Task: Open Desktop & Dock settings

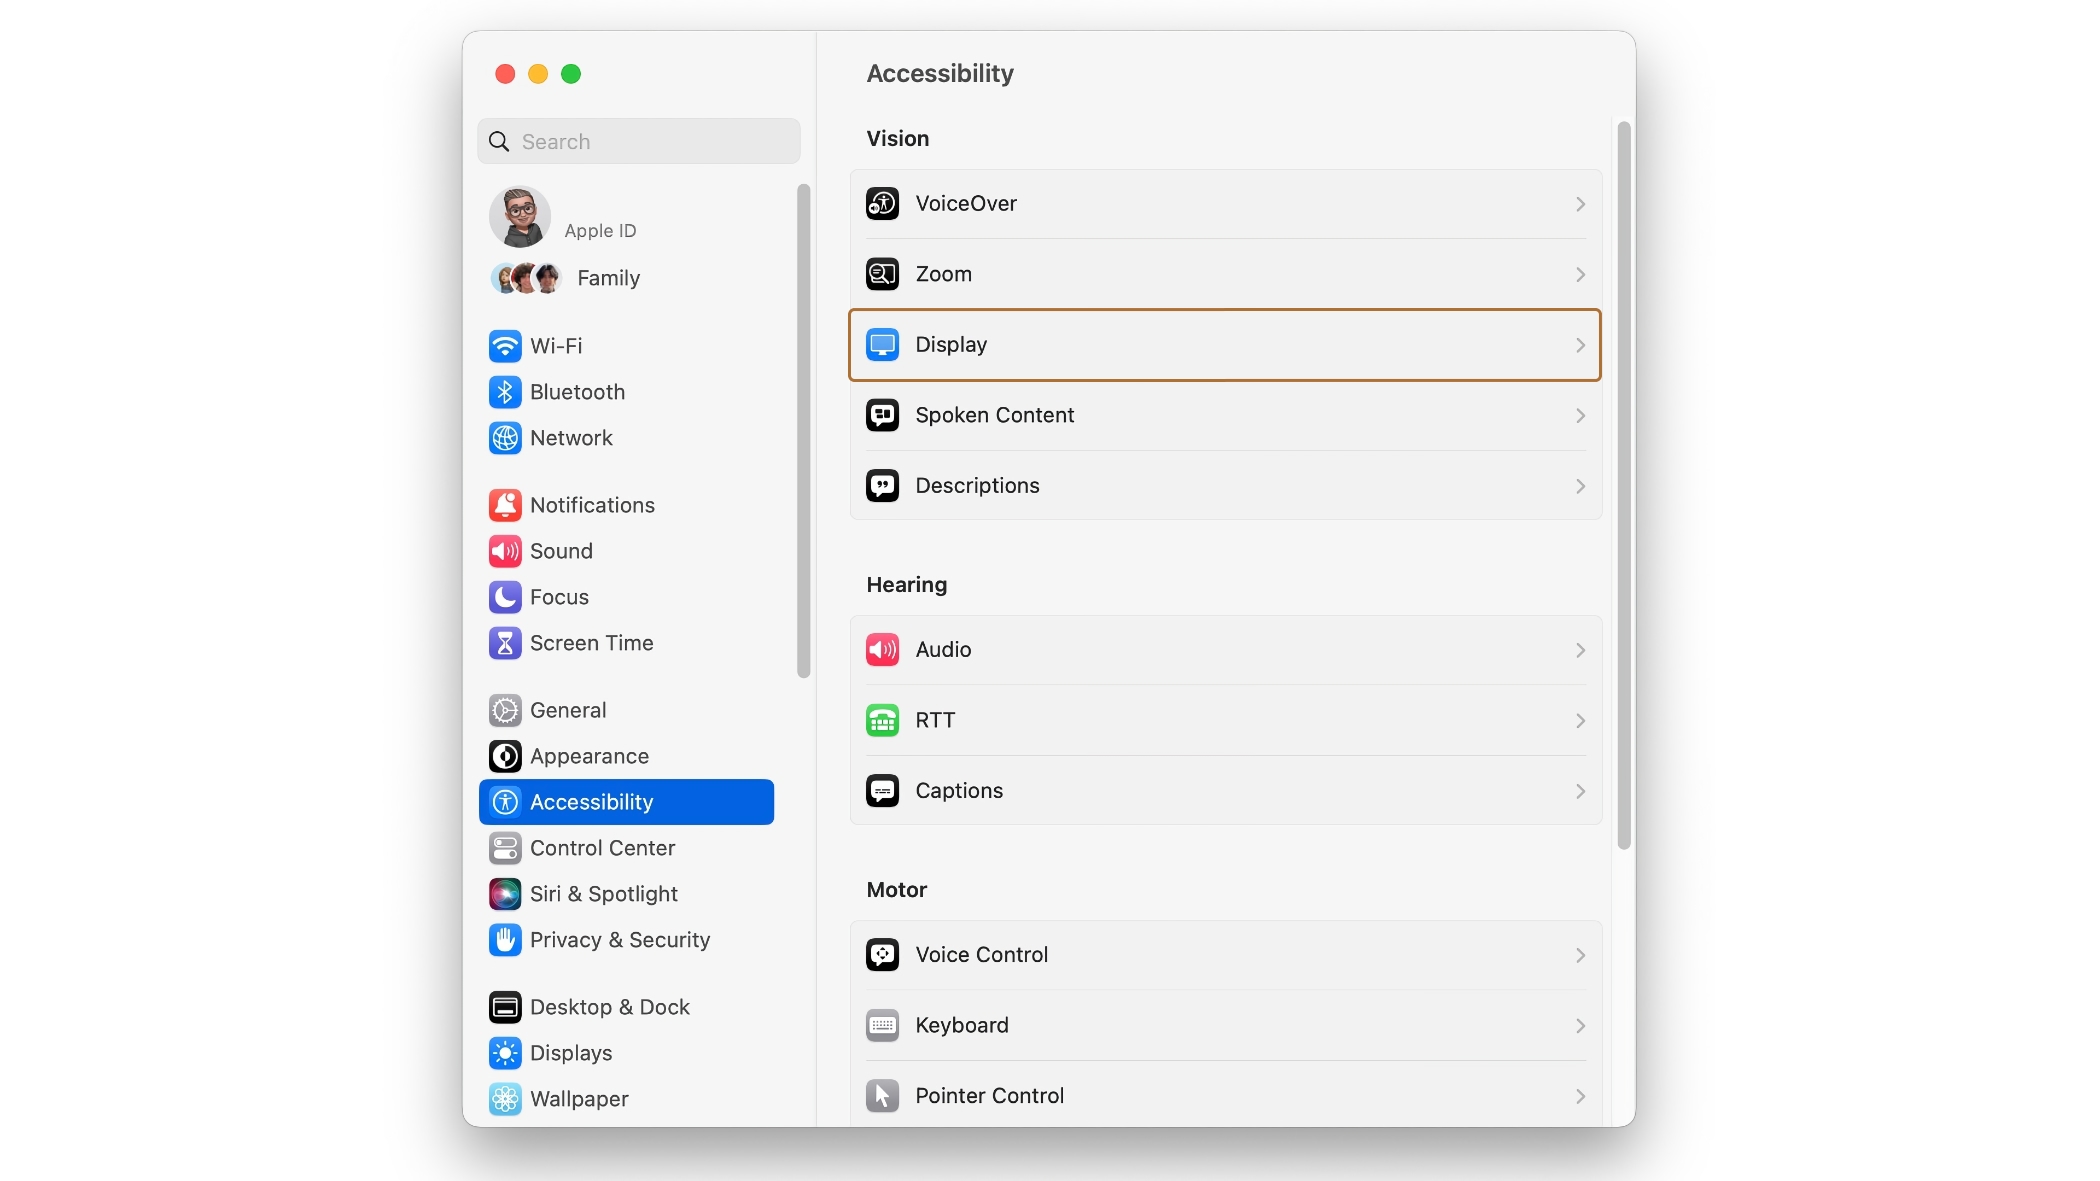Action: pyautogui.click(x=609, y=1007)
